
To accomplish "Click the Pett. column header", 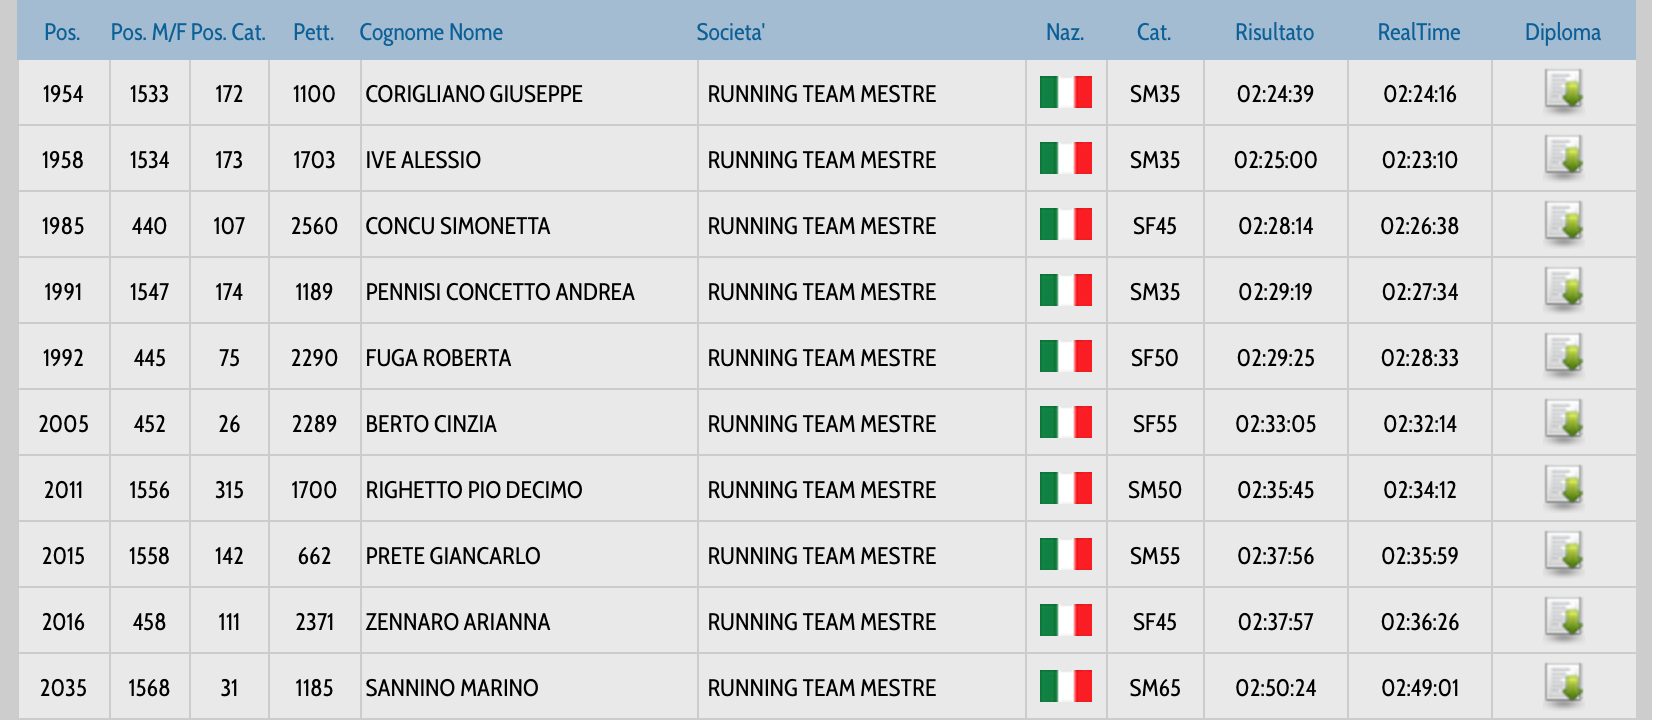I will (313, 32).
